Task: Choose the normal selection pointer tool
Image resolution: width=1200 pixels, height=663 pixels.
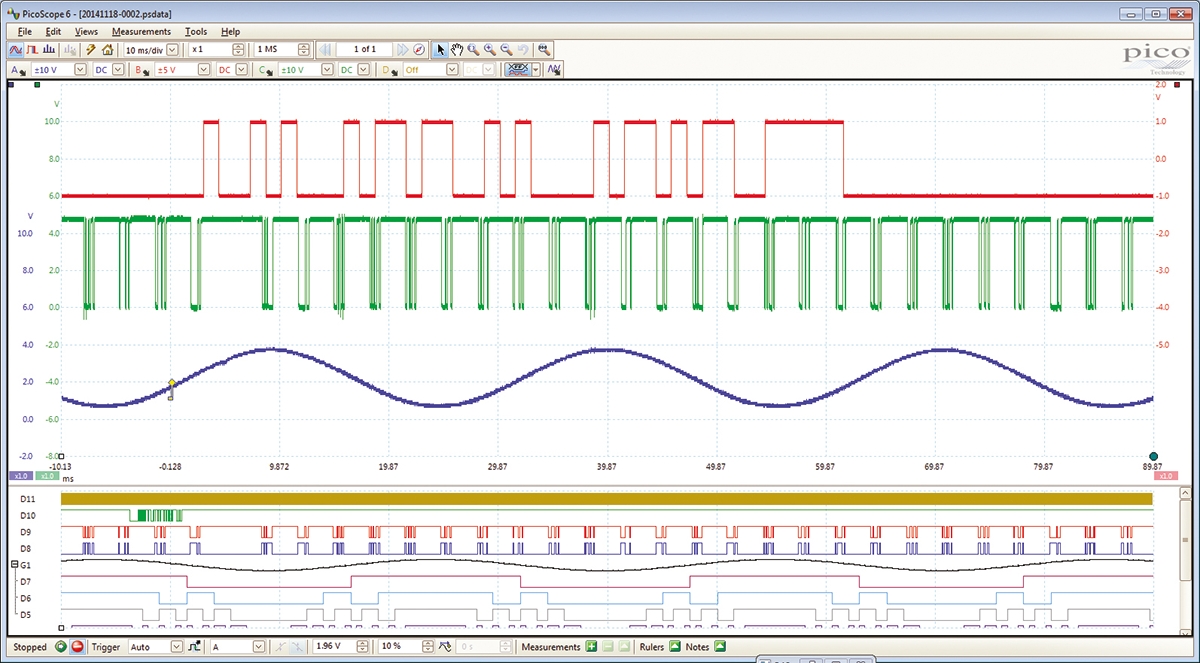Action: (440, 49)
